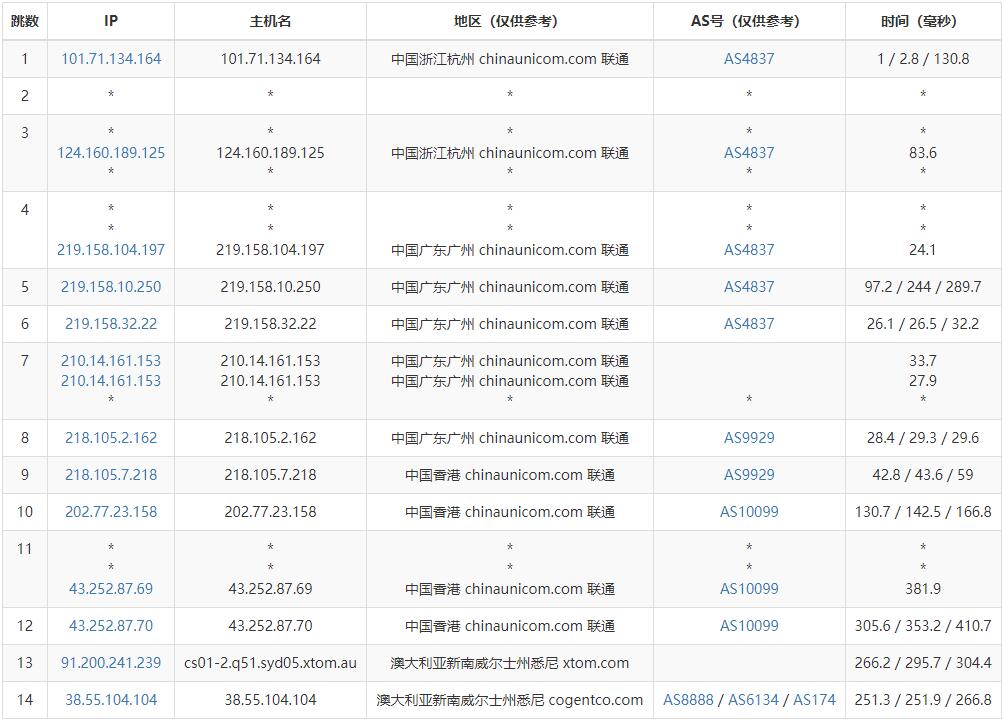Screen dimensions: 1004x721
Task: Click the 时间（毫秒）column header
Action: pos(923,21)
